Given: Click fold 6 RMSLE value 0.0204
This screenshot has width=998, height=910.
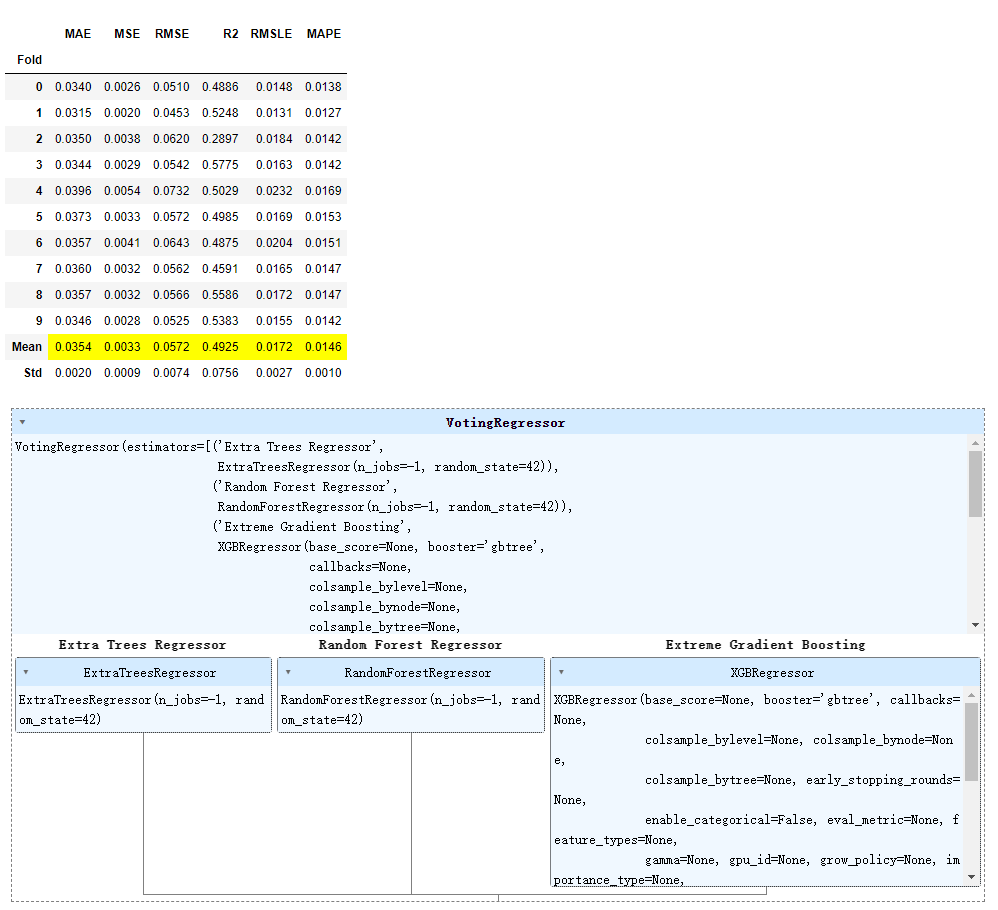Looking at the screenshot, I should point(274,243).
